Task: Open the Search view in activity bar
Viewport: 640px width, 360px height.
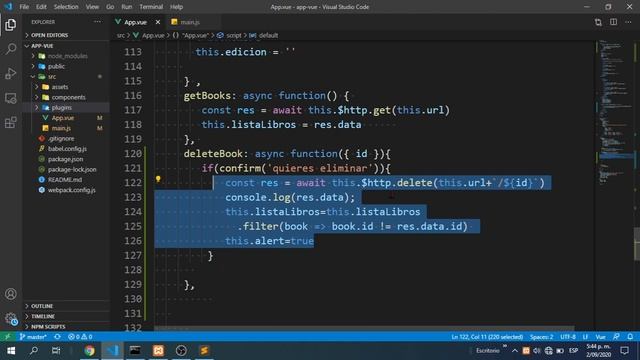Action: (x=11, y=49)
